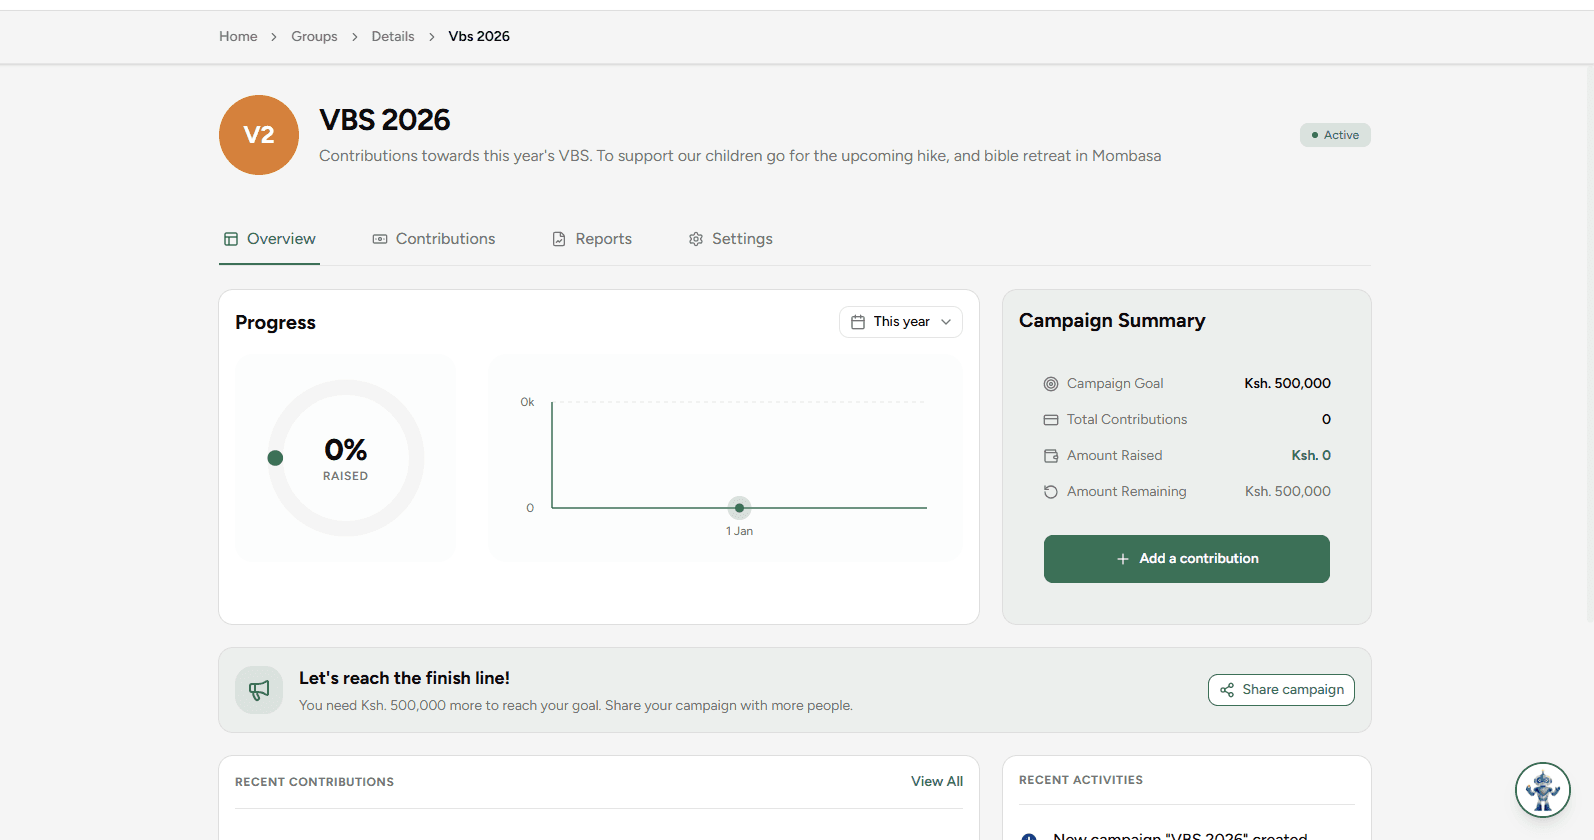This screenshot has height=840, width=1594.
Task: Click the V2 campaign avatar
Action: 259,135
